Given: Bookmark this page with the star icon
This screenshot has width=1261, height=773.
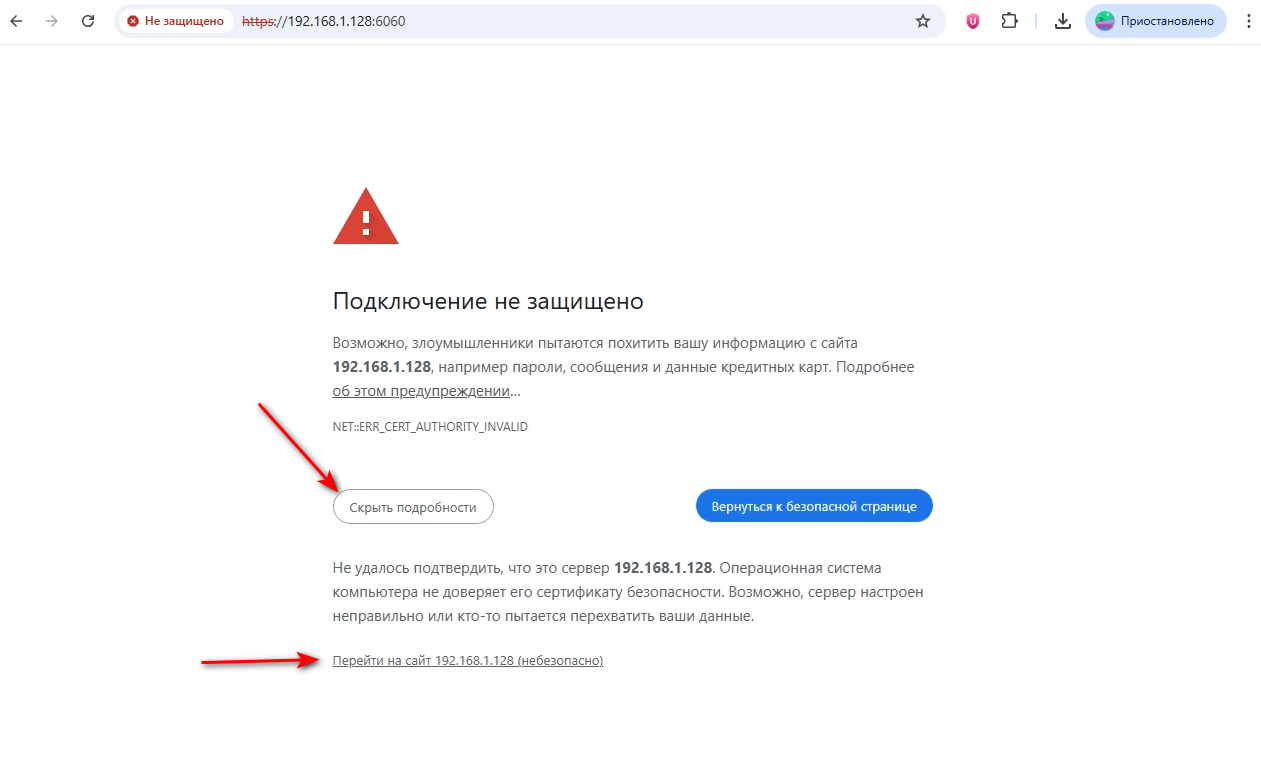Looking at the screenshot, I should [923, 21].
